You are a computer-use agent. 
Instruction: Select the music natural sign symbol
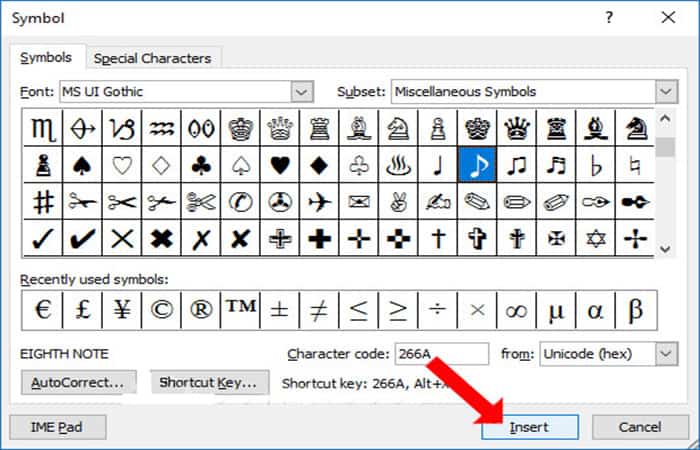pos(635,165)
